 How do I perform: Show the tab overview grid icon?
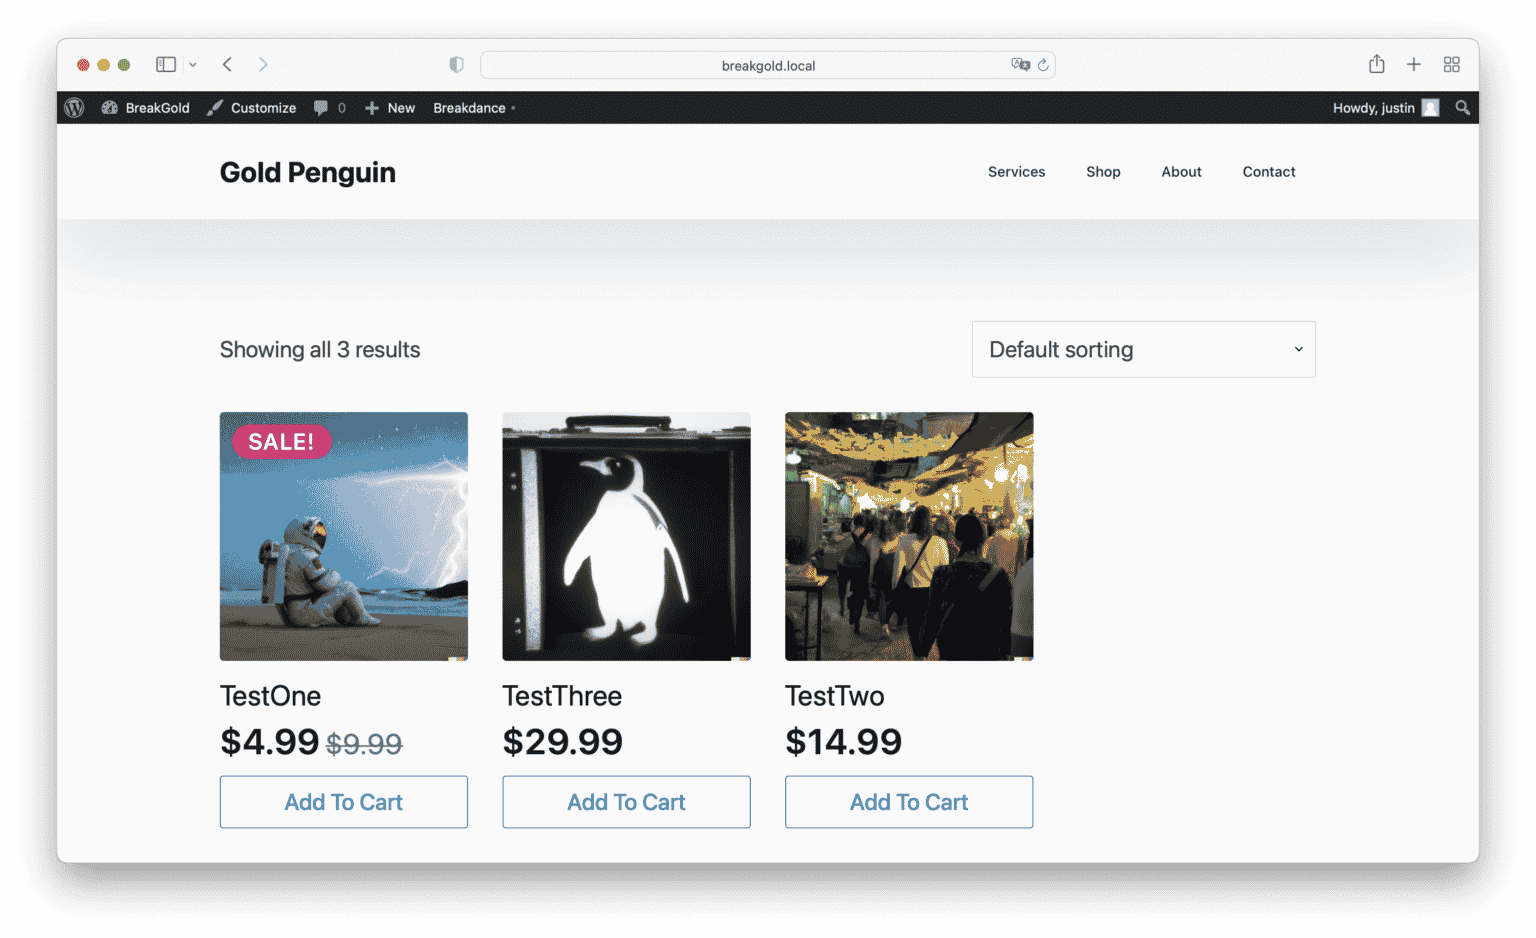point(1452,64)
